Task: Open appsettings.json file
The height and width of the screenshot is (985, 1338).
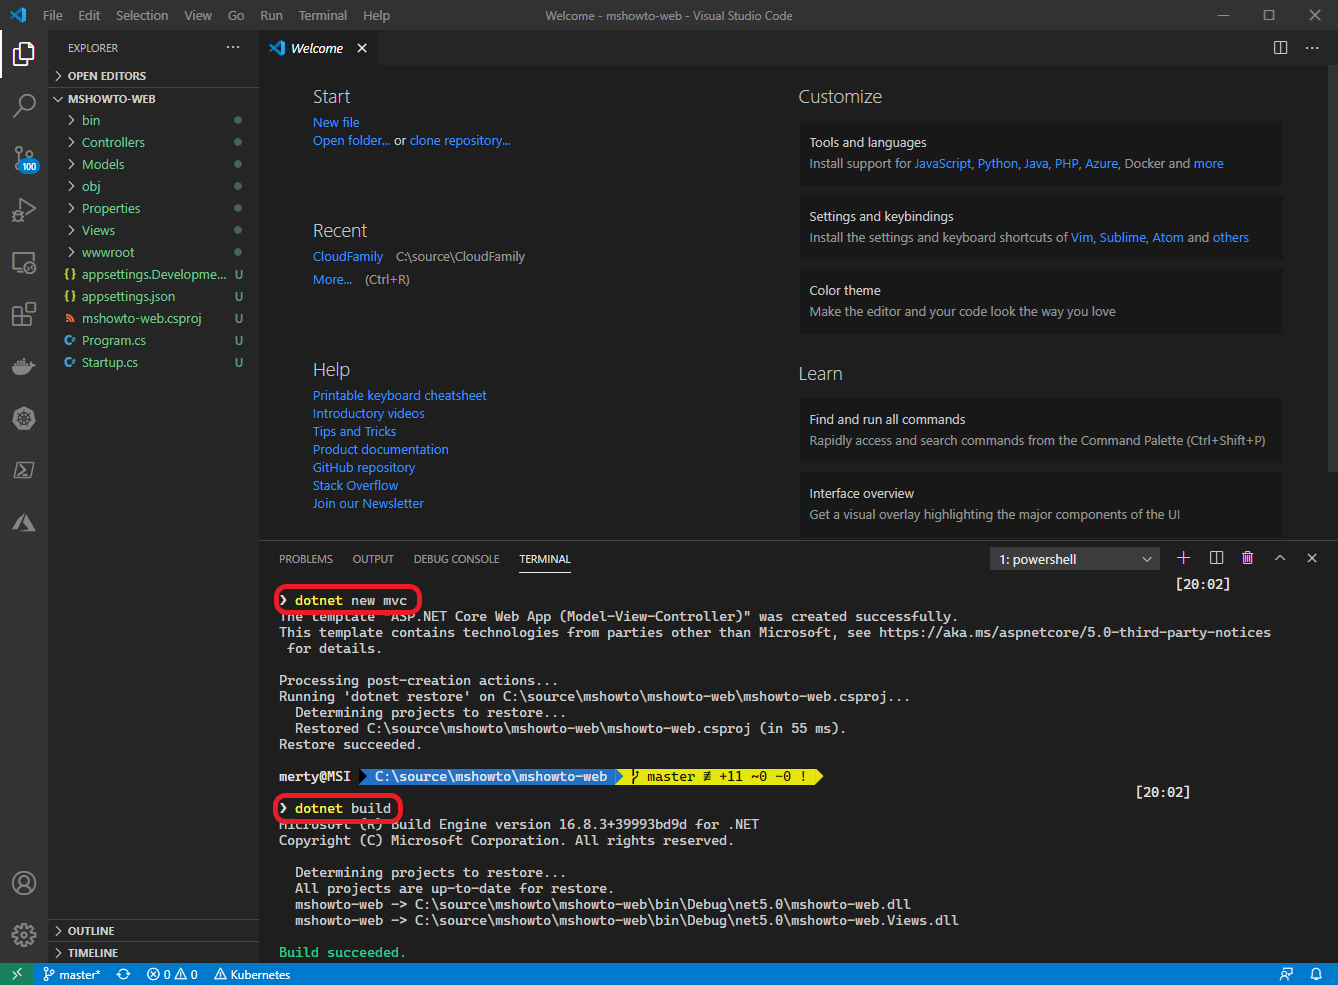Action: point(153,296)
